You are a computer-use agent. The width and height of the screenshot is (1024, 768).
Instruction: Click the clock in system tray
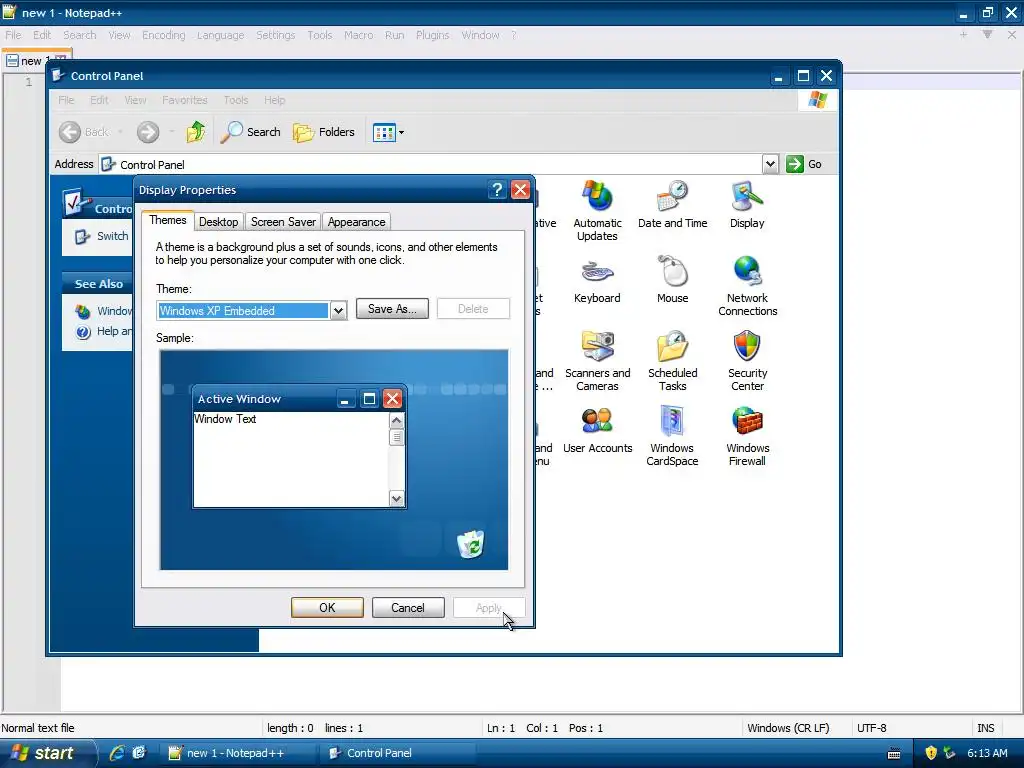pyautogui.click(x=987, y=753)
